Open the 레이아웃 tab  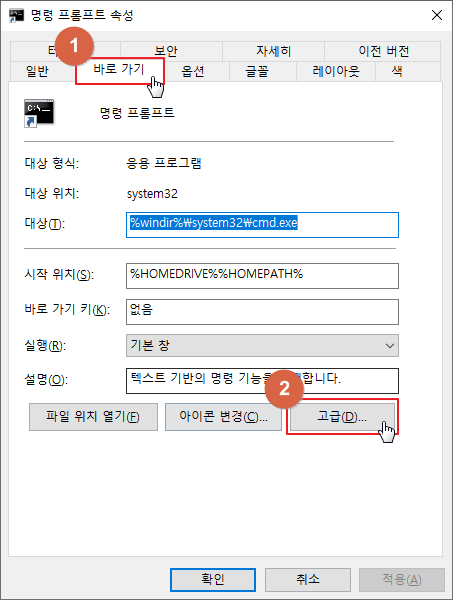[336, 72]
